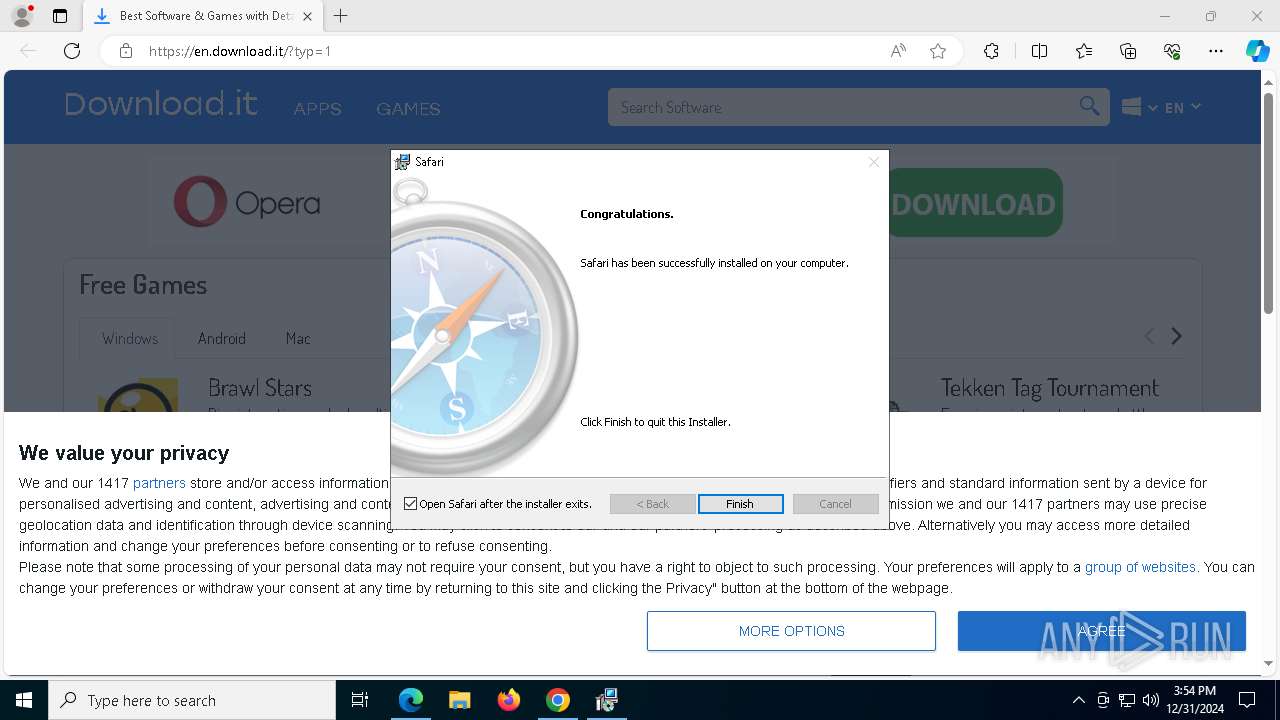Click the green DOWNLOAD button
The width and height of the screenshot is (1280, 720).
(x=974, y=203)
